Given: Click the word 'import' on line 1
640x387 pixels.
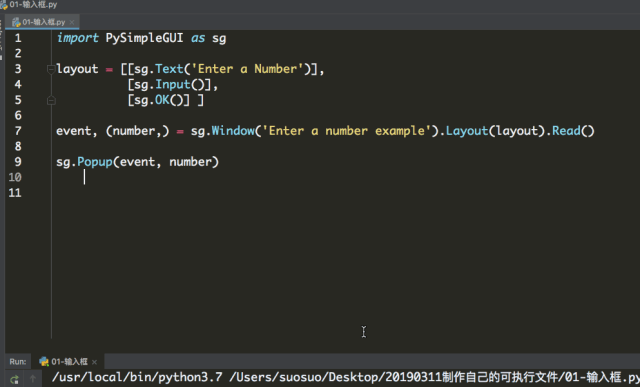Looking at the screenshot, I should [x=78, y=38].
